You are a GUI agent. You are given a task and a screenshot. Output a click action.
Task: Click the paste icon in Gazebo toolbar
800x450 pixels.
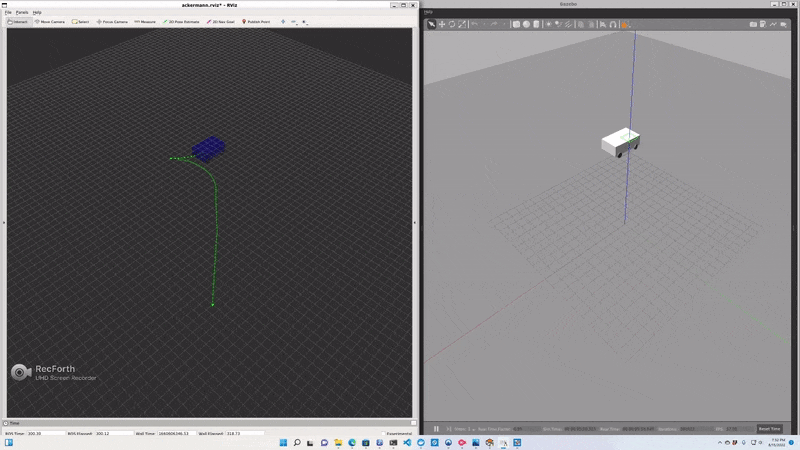(x=591, y=24)
